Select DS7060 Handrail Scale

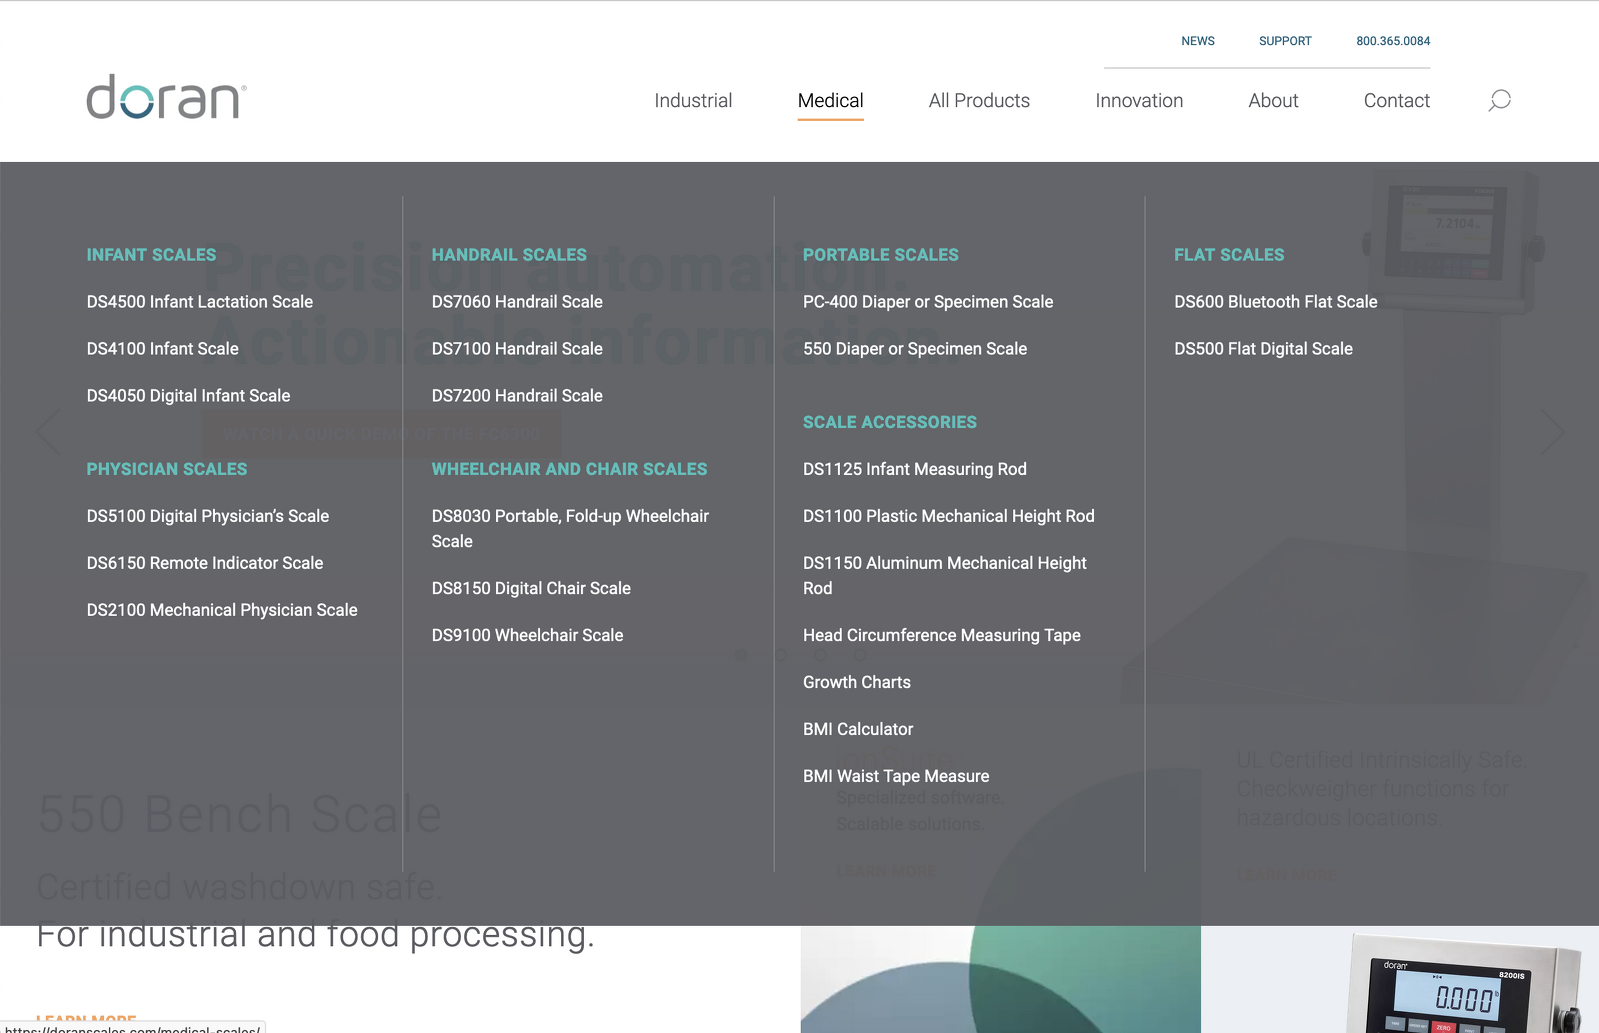point(517,302)
